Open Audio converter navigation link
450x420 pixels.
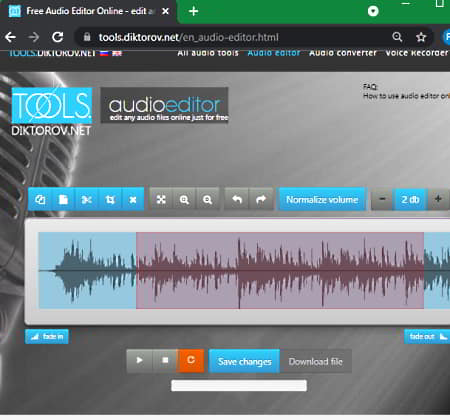[343, 53]
